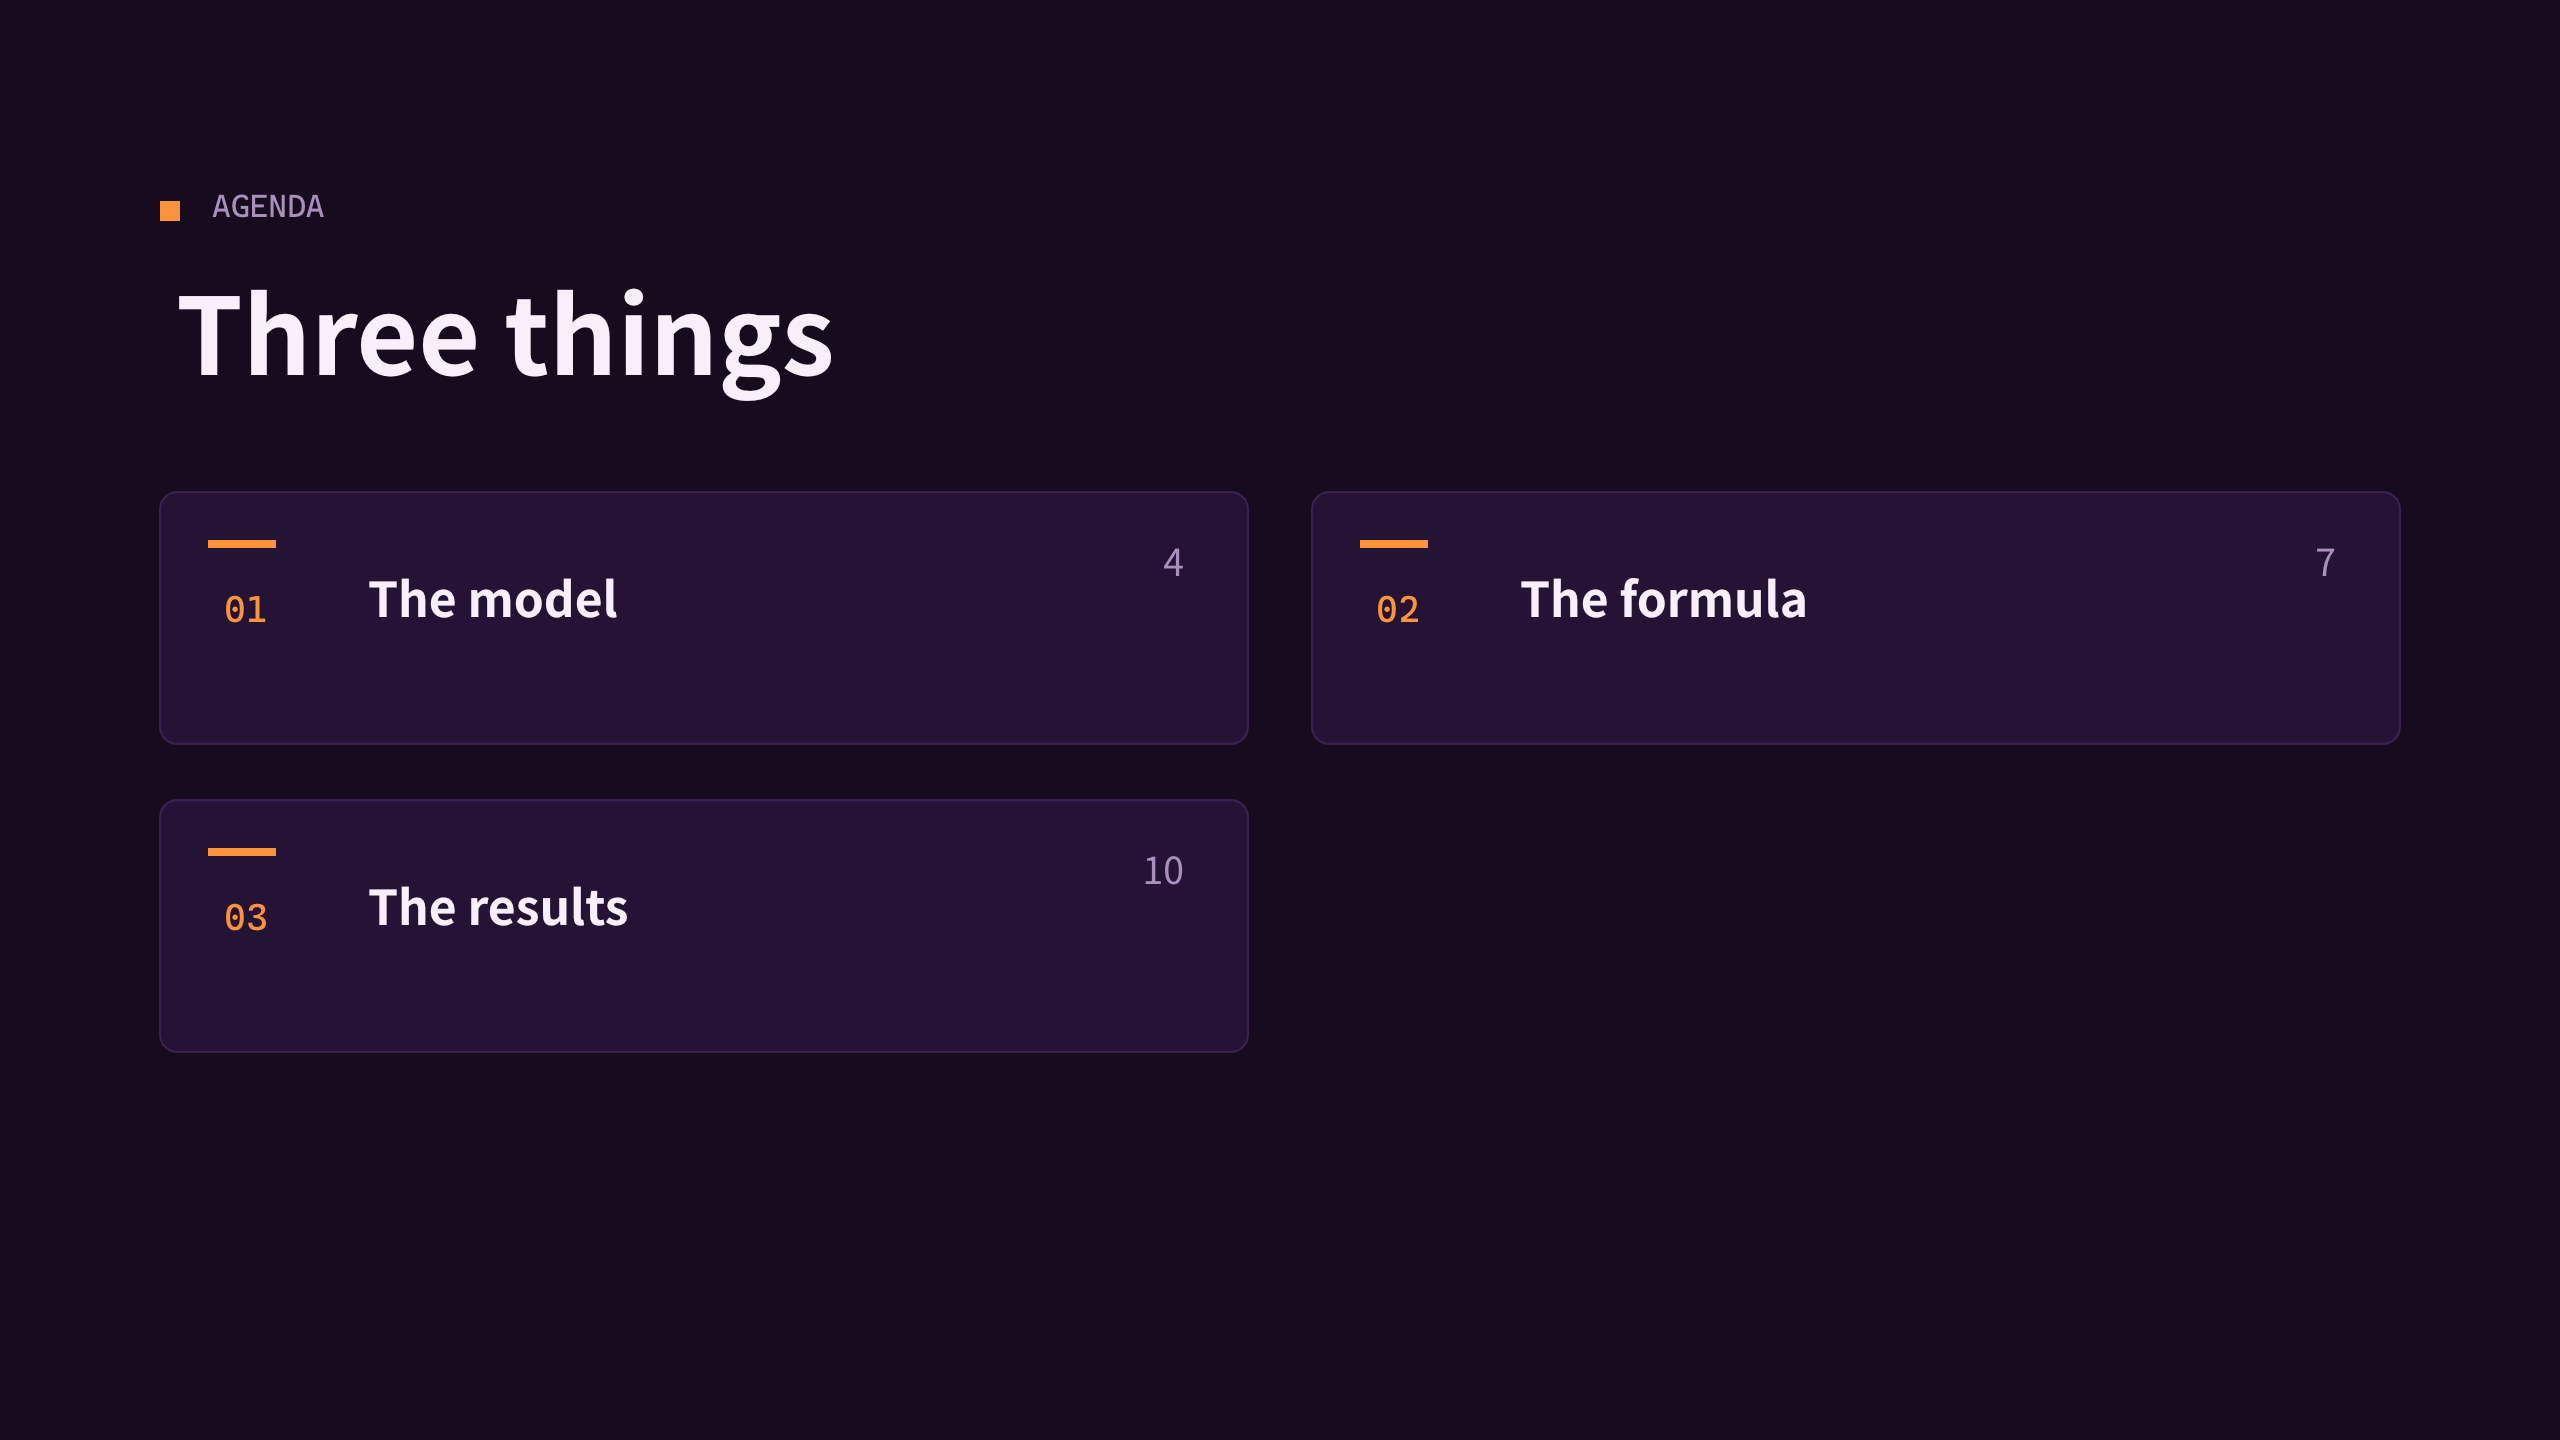This screenshot has width=2560, height=1440.
Task: Open The formula agenda card
Action: 1856,618
